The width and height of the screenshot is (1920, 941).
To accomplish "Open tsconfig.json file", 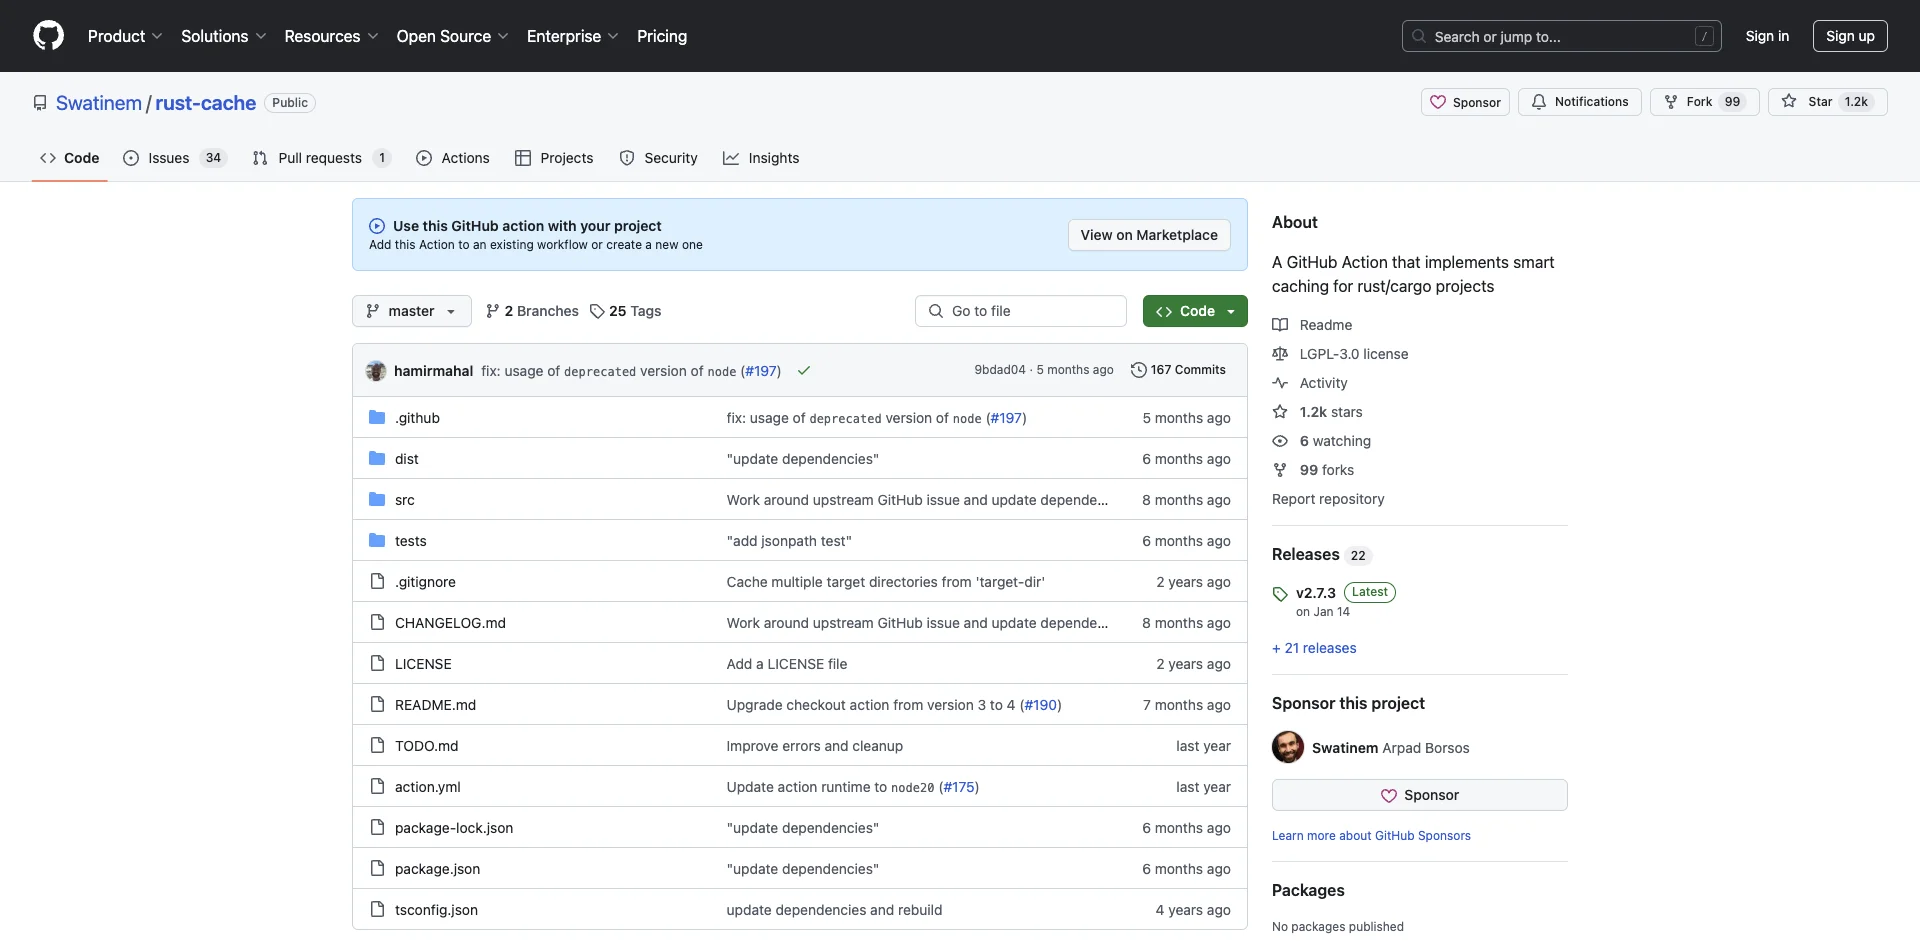I will coord(436,910).
